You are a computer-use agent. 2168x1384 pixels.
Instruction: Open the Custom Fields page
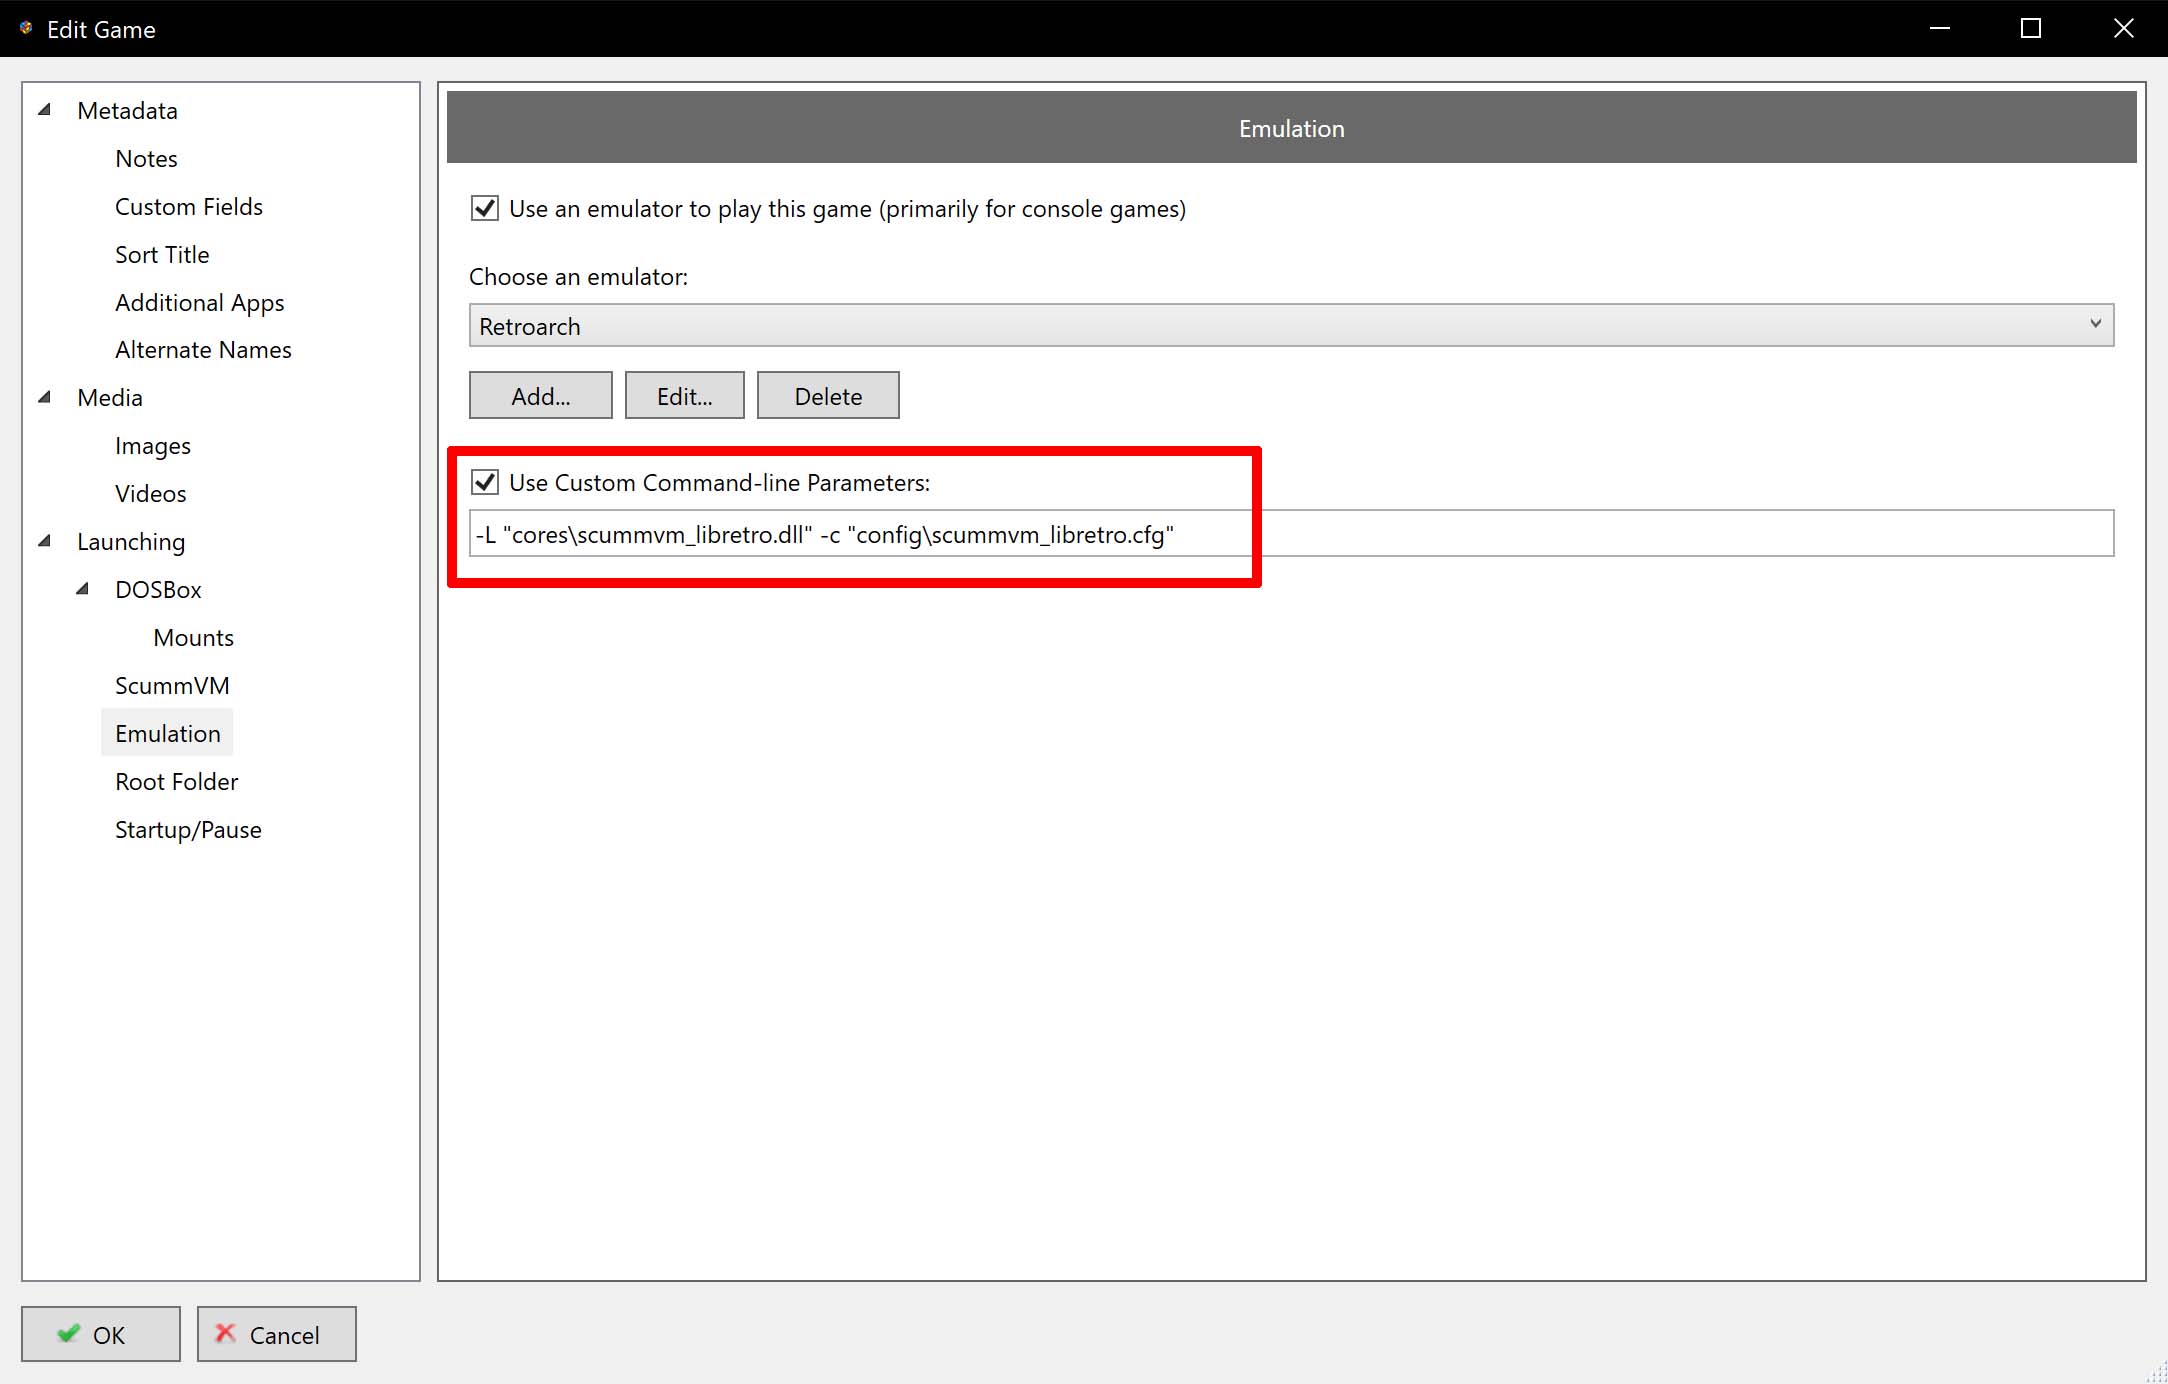tap(189, 206)
